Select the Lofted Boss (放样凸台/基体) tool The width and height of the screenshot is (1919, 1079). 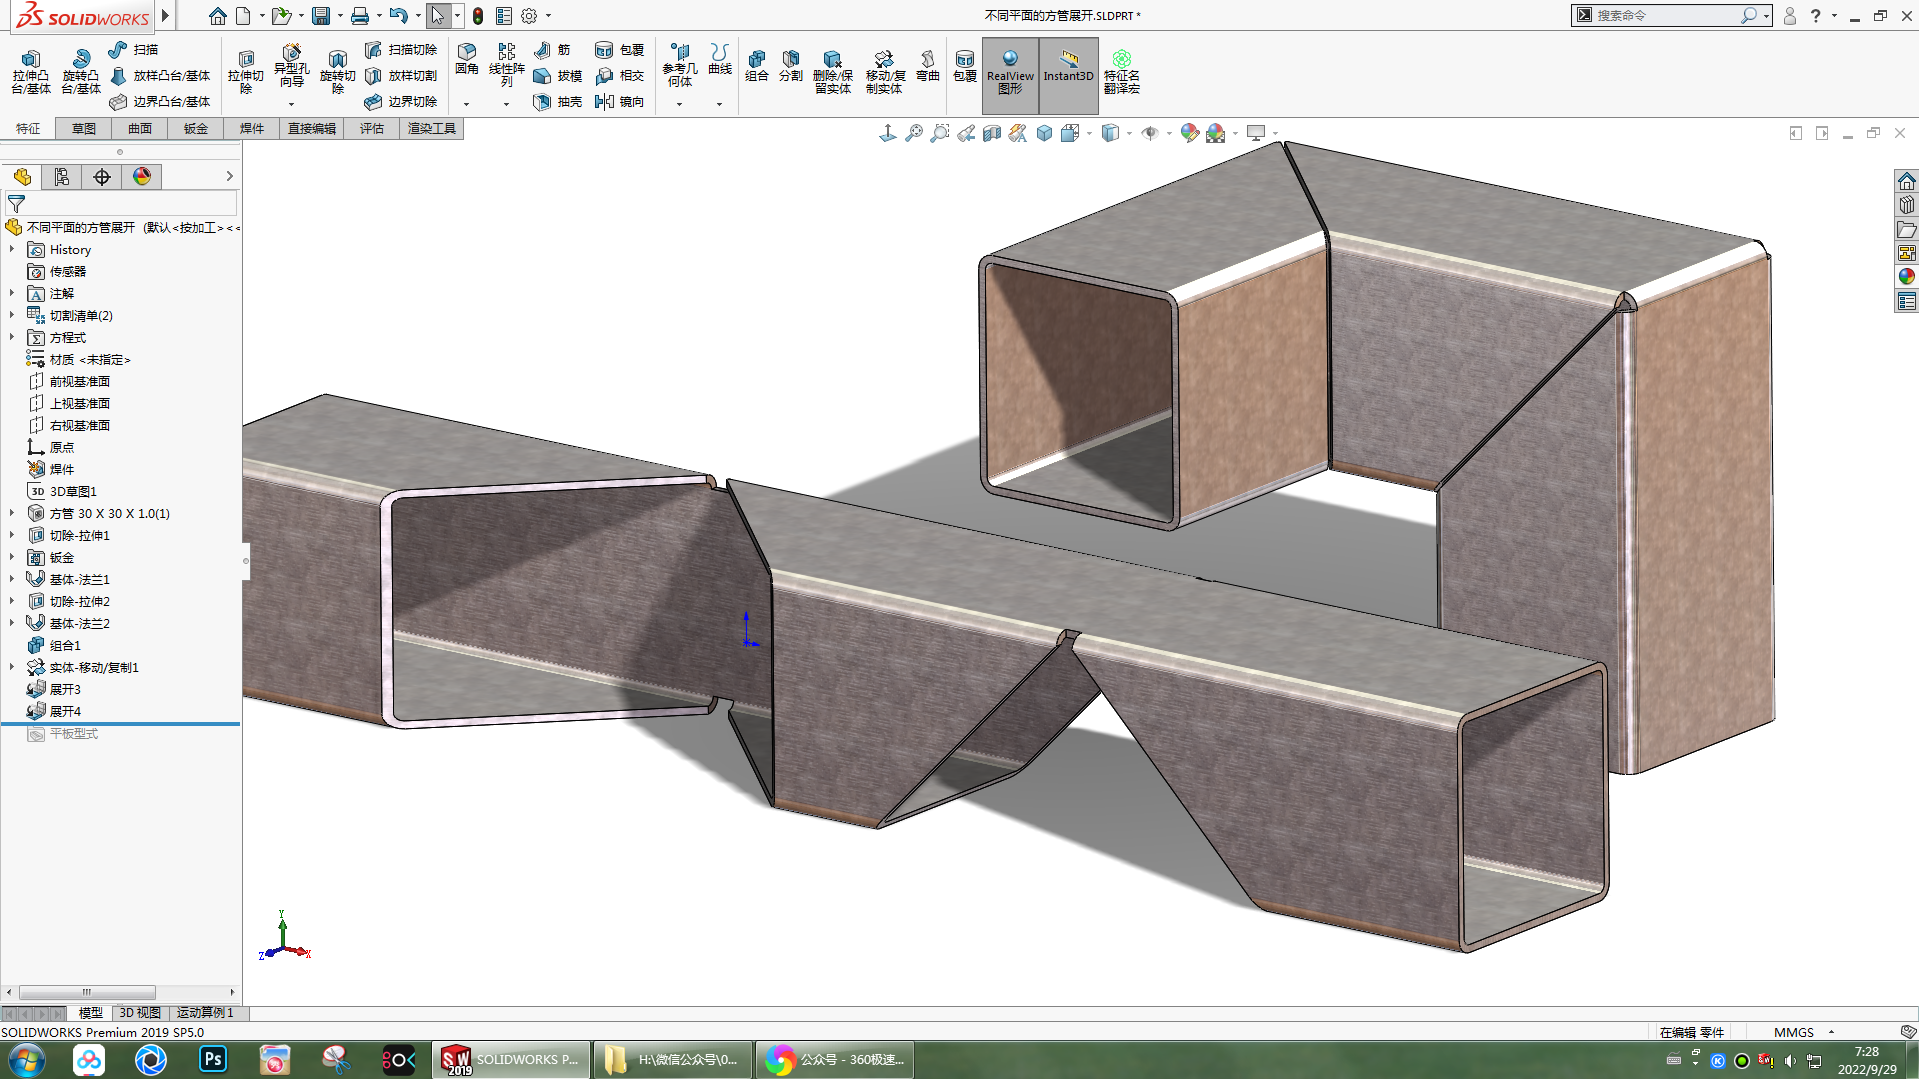coord(160,75)
